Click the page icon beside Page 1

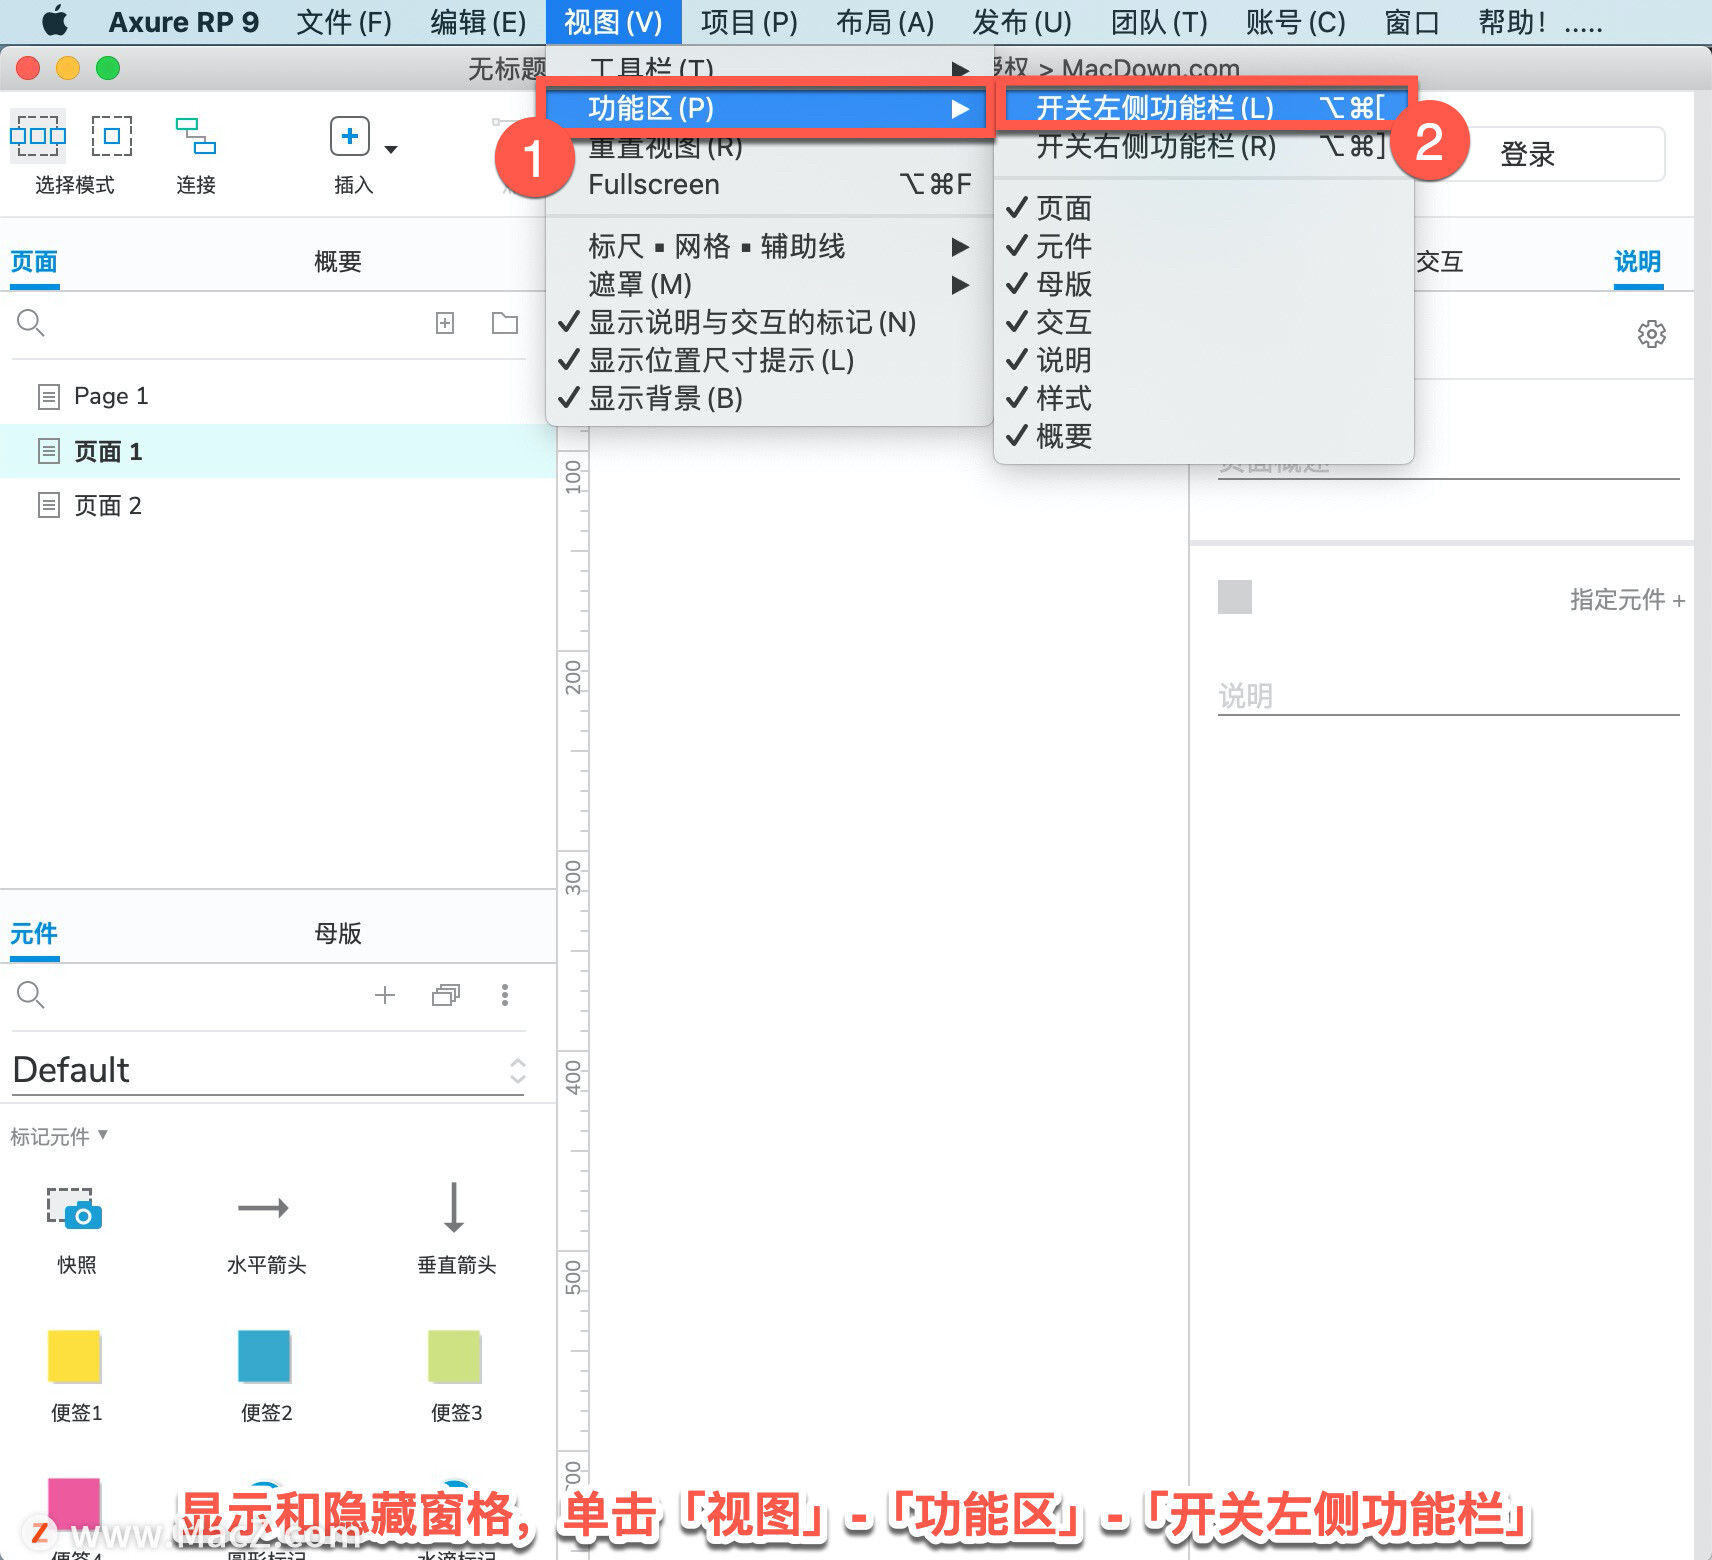pyautogui.click(x=49, y=397)
